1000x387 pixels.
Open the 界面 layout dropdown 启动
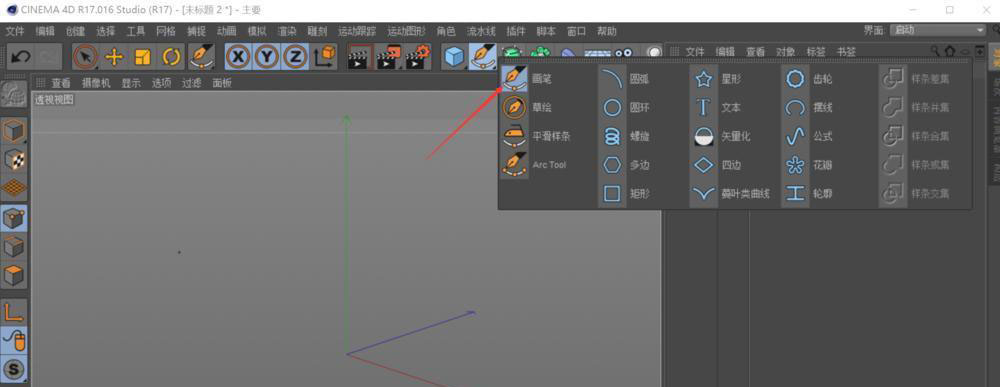point(938,30)
